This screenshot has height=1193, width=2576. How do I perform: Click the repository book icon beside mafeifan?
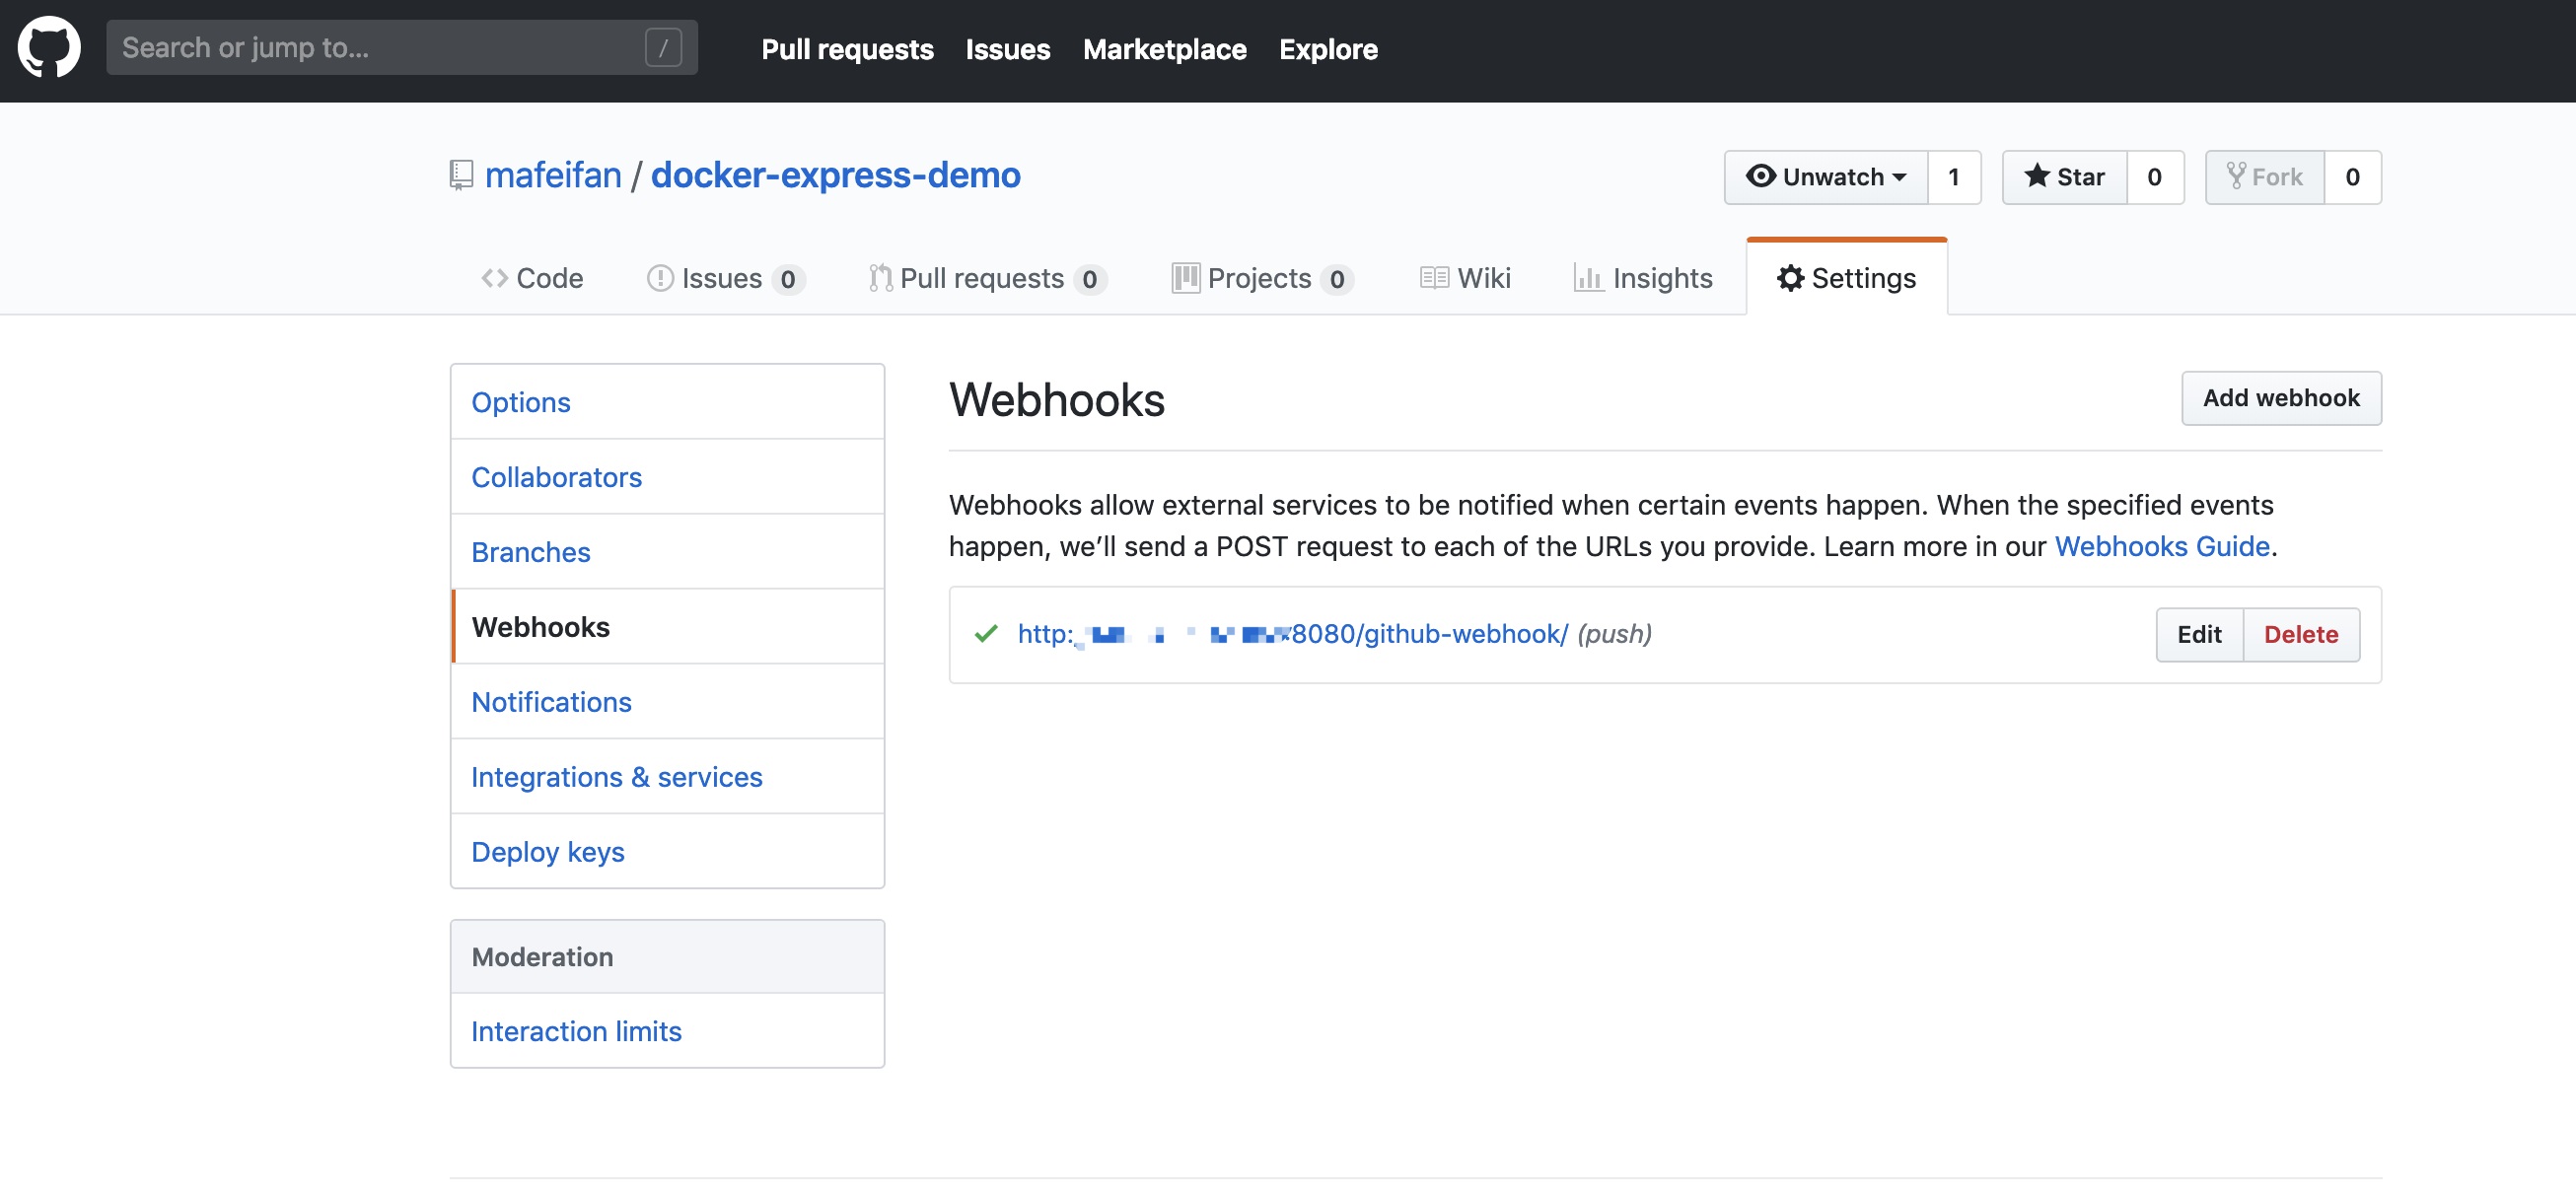[461, 175]
